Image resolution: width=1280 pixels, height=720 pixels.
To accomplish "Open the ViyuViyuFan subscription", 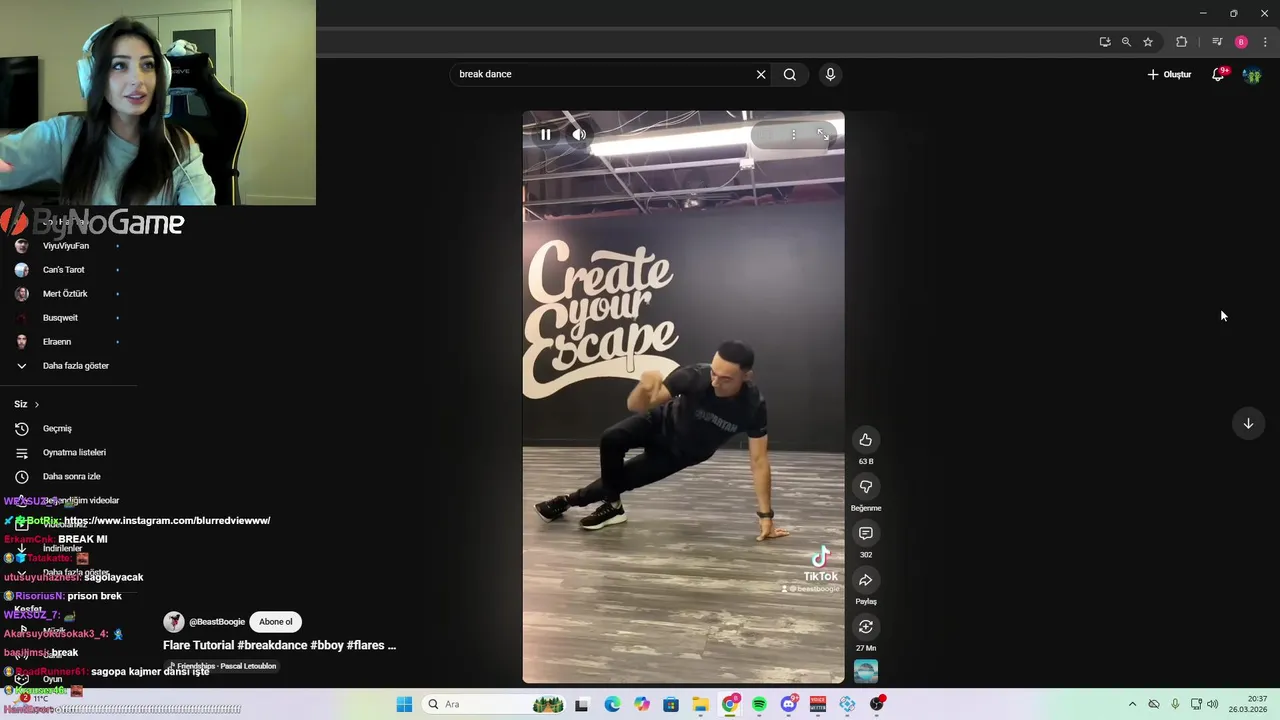I will point(66,246).
